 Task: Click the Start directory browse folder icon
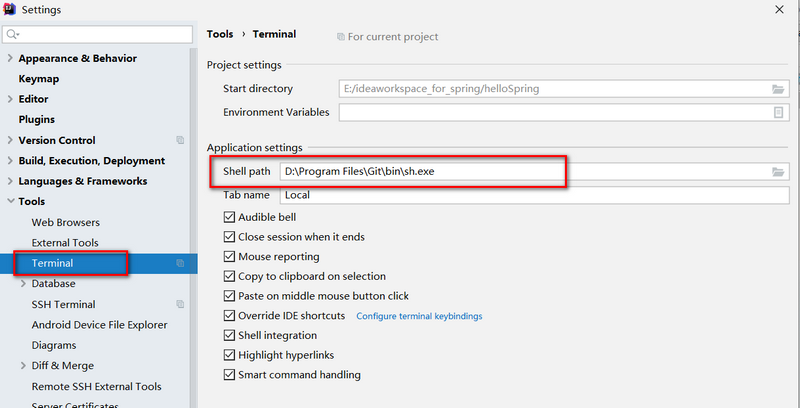[778, 89]
